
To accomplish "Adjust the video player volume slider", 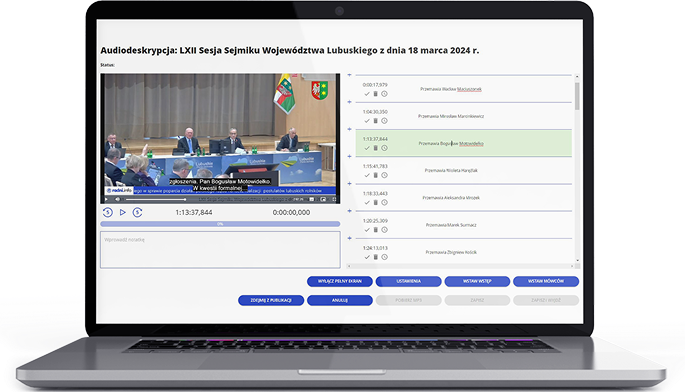I will click(x=155, y=200).
